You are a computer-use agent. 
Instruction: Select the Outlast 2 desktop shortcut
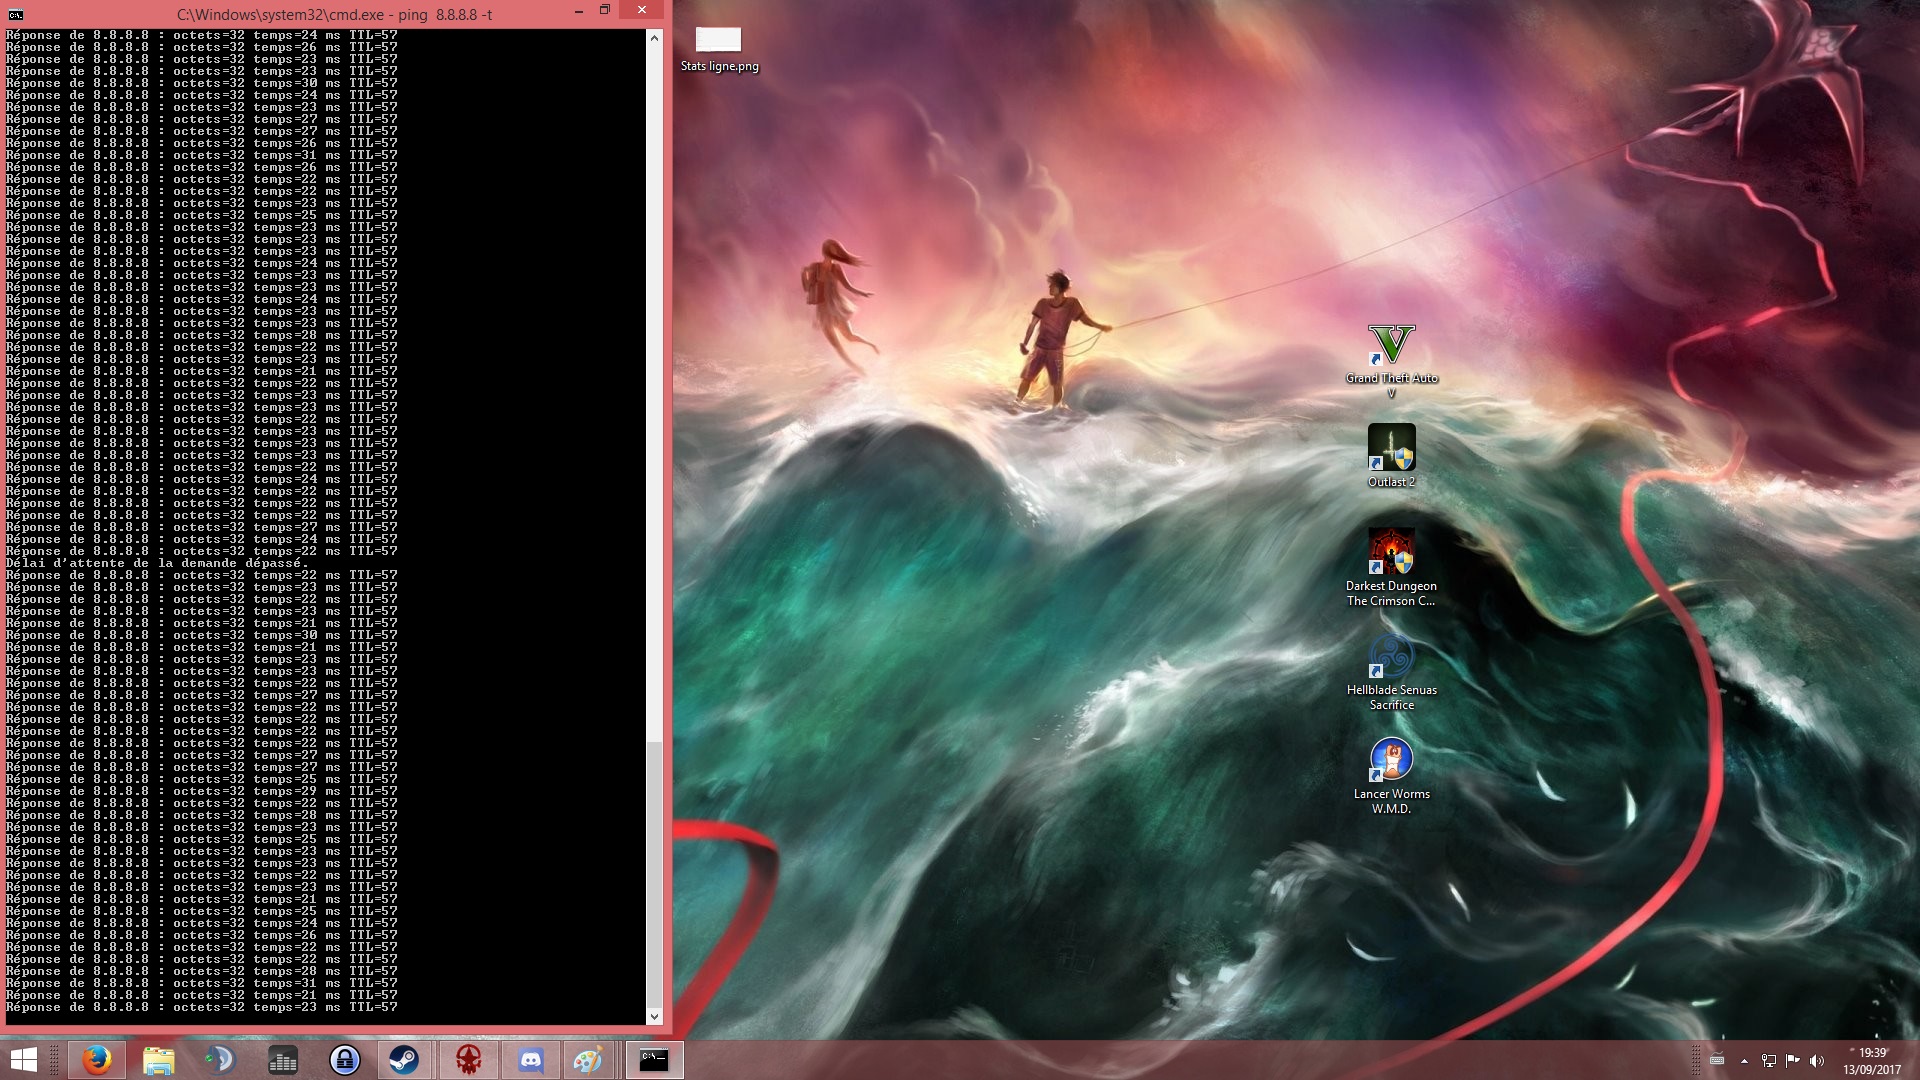(1391, 449)
